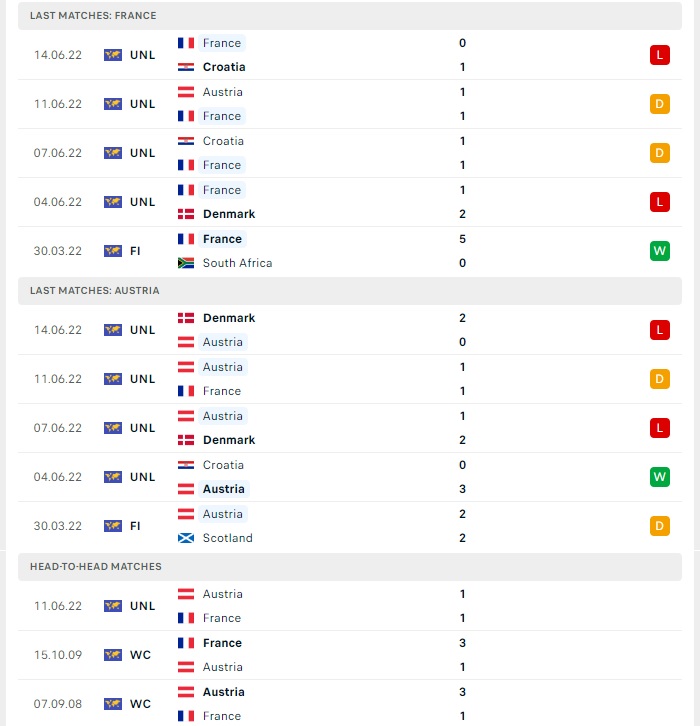Image resolution: width=700 pixels, height=726 pixels.
Task: Select the Last Matches: Austria header
Action: click(x=350, y=291)
